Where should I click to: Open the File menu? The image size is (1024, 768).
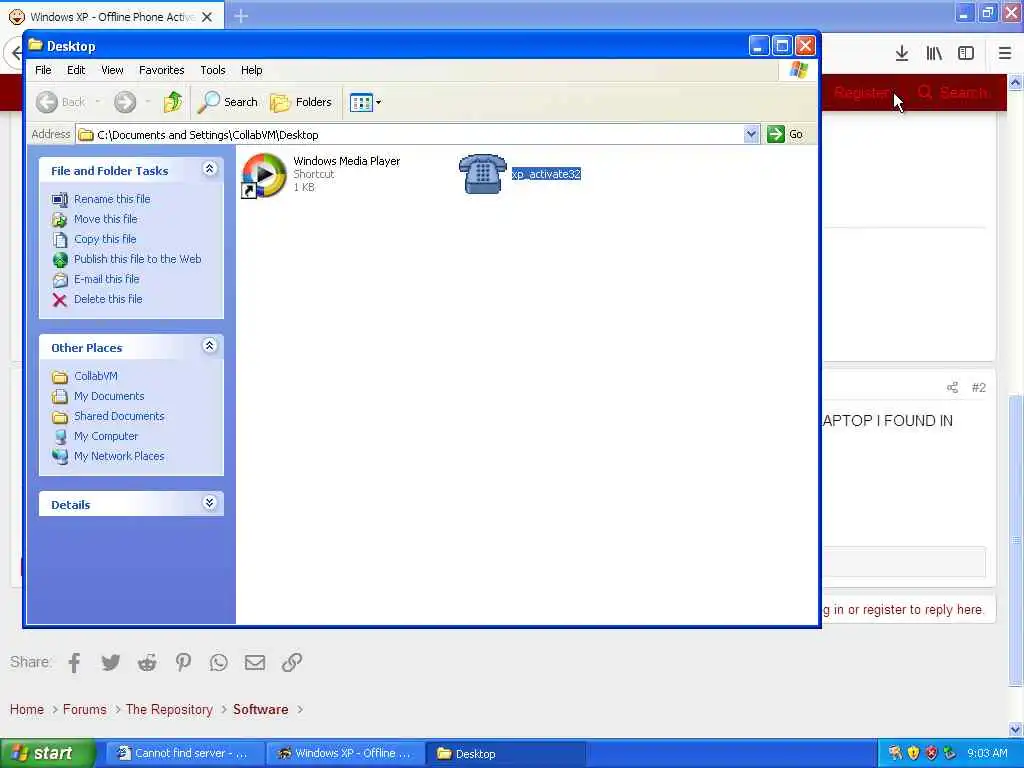tap(43, 70)
